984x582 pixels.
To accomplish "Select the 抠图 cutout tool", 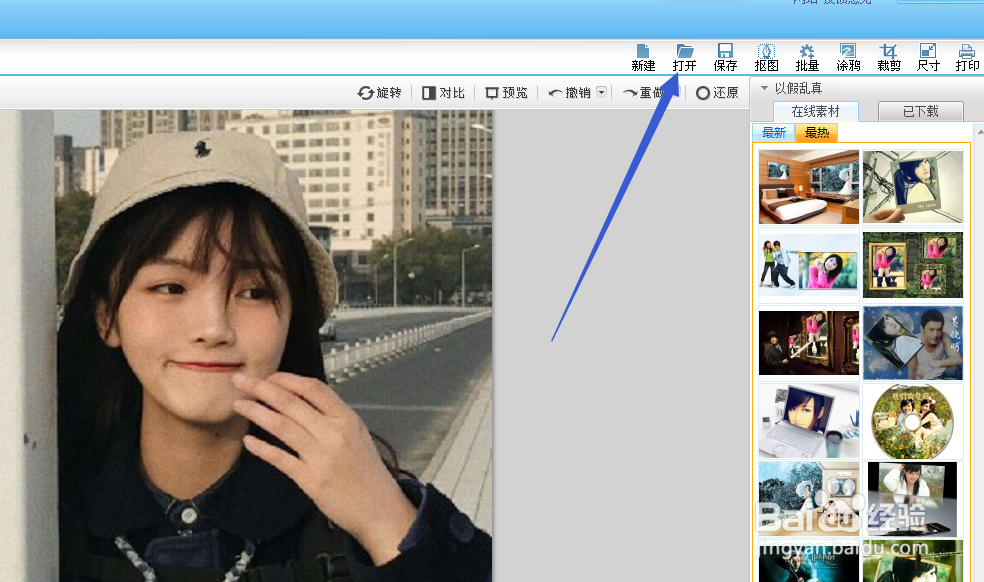I will [x=766, y=58].
